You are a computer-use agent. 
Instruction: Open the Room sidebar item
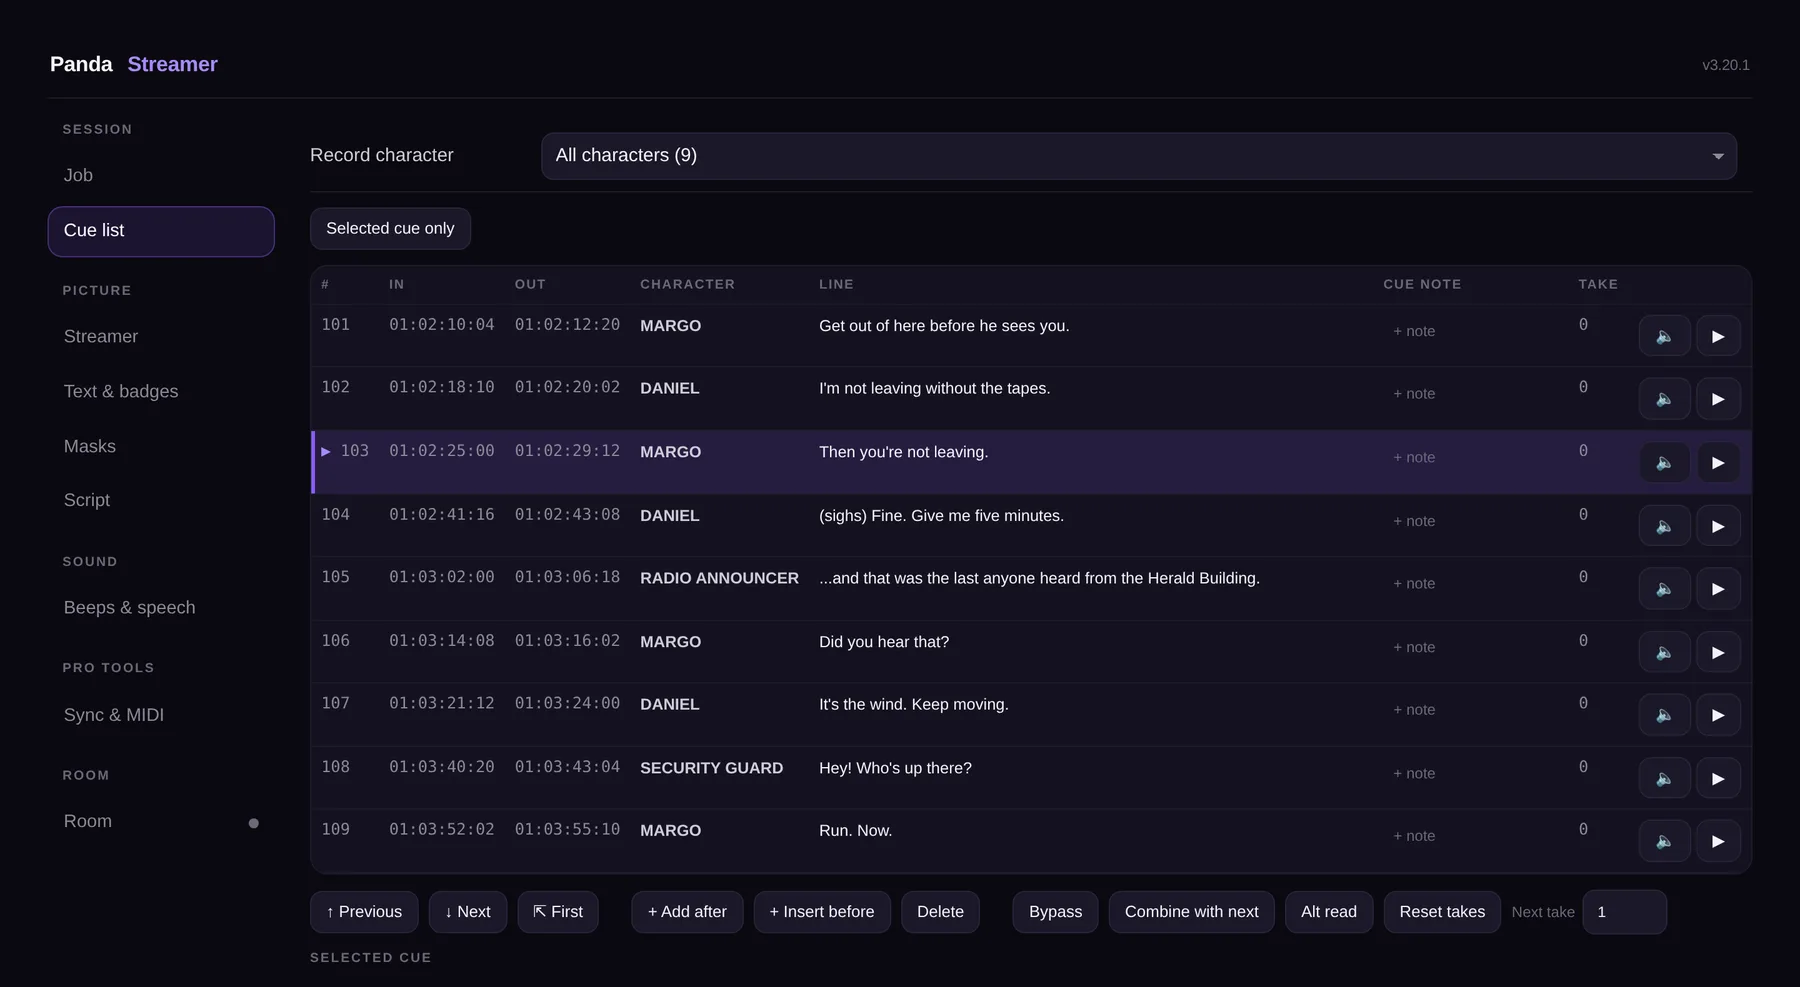161,821
